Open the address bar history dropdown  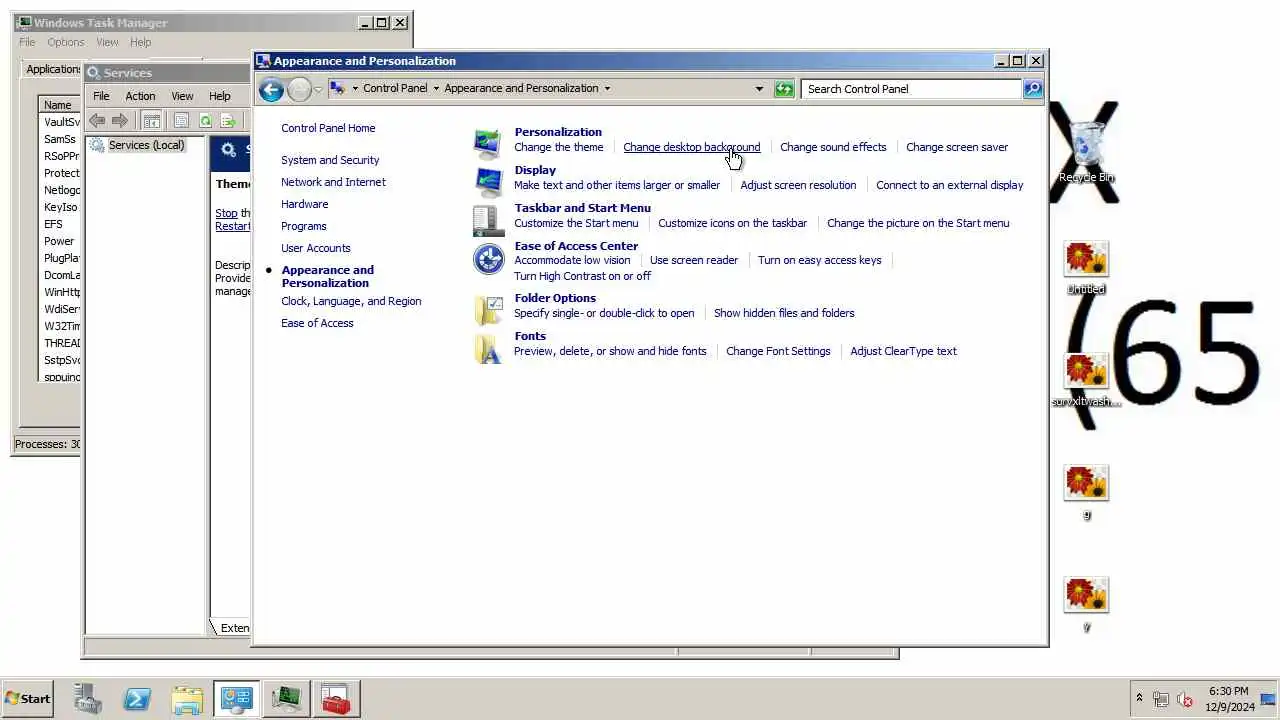759,89
